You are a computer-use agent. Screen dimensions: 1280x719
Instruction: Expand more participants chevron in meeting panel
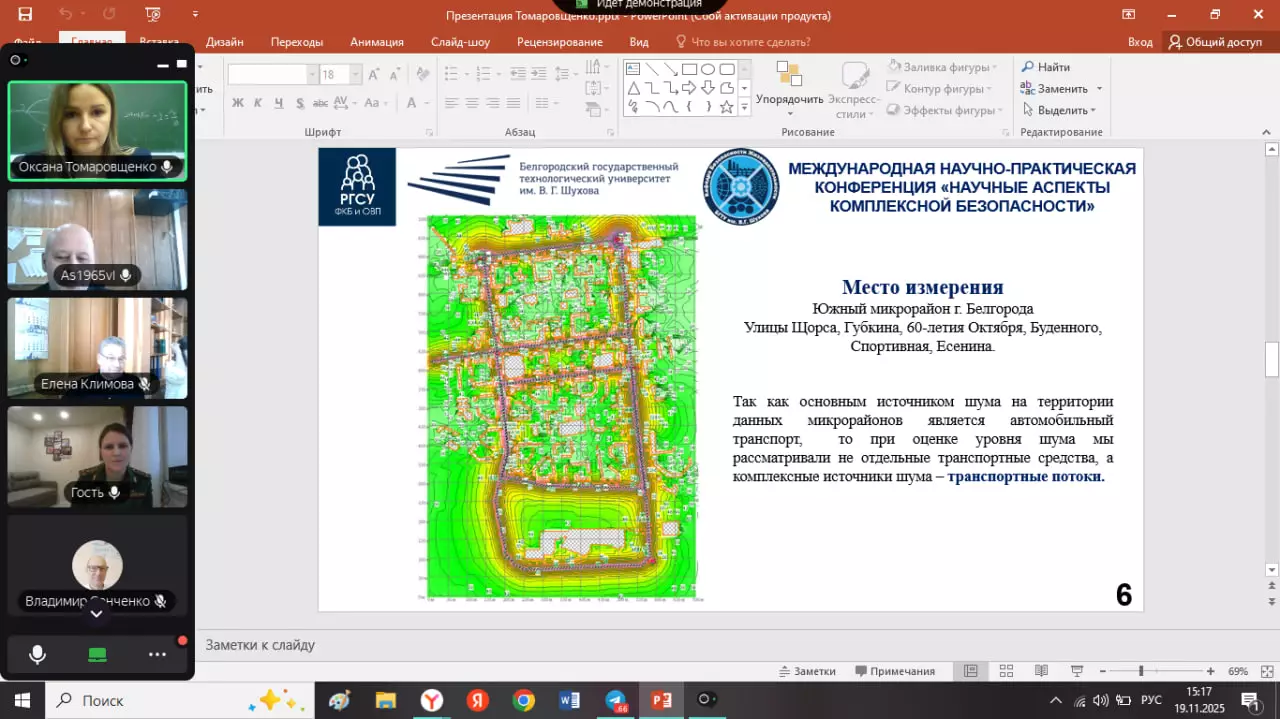pos(97,614)
